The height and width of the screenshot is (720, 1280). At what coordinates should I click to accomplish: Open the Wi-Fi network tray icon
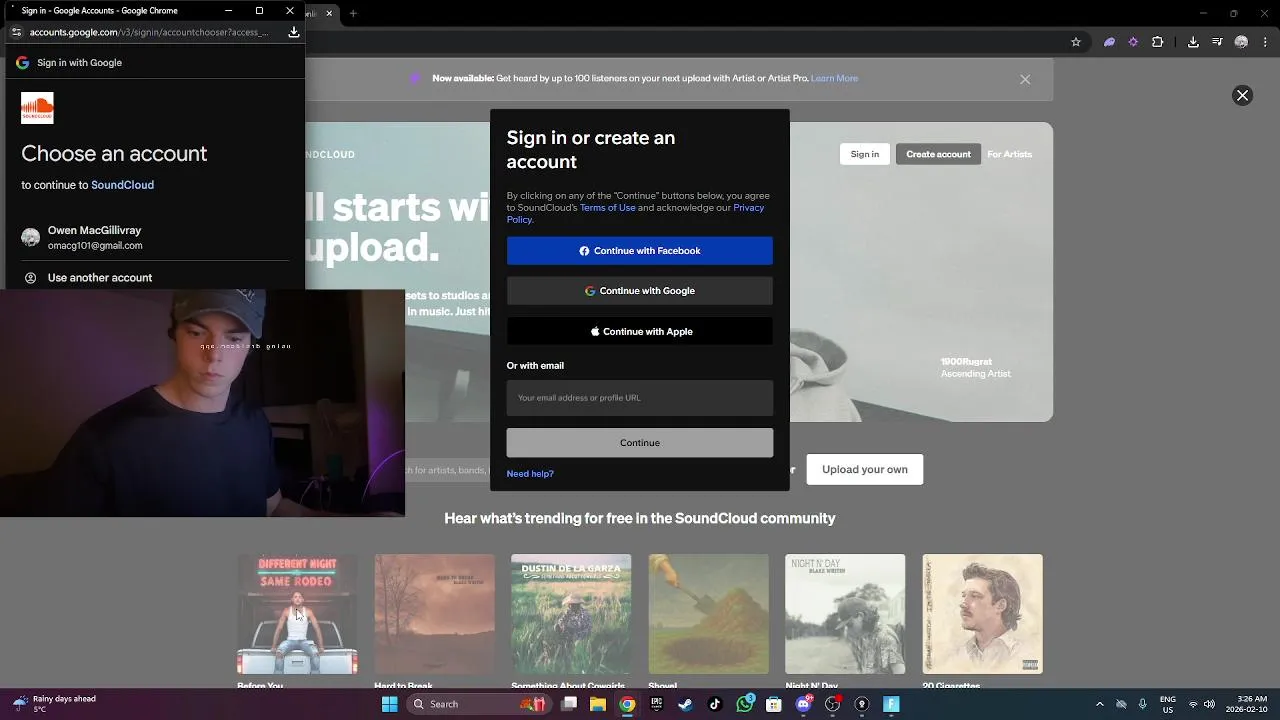click(1192, 704)
